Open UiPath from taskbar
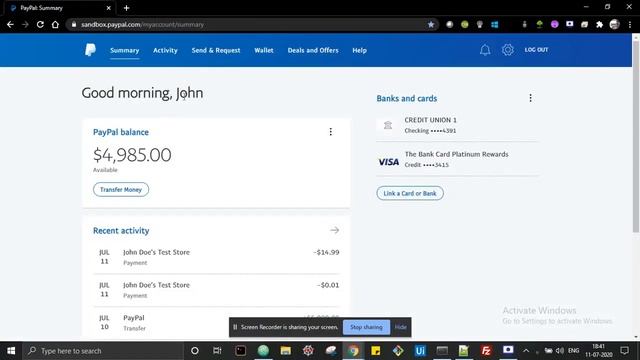 420,351
